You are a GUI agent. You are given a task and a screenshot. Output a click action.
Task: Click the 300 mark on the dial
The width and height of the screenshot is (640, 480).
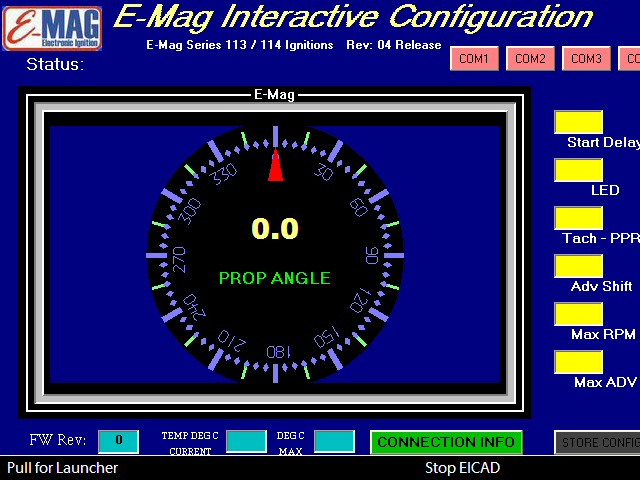191,211
